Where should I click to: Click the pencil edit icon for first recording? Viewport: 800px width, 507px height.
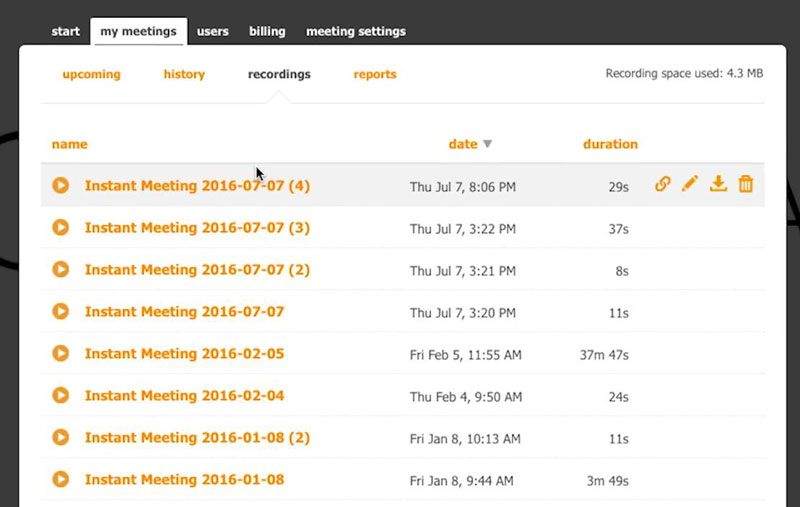[689, 184]
